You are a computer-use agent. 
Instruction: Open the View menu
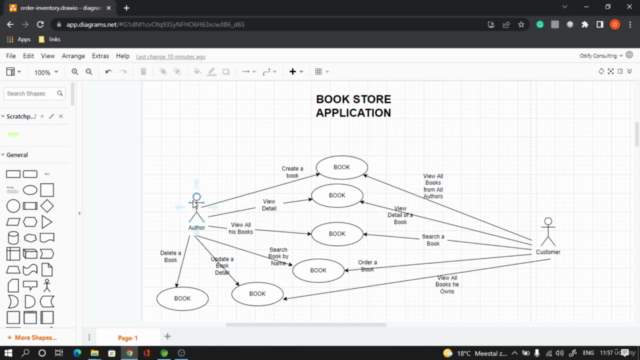click(47, 56)
